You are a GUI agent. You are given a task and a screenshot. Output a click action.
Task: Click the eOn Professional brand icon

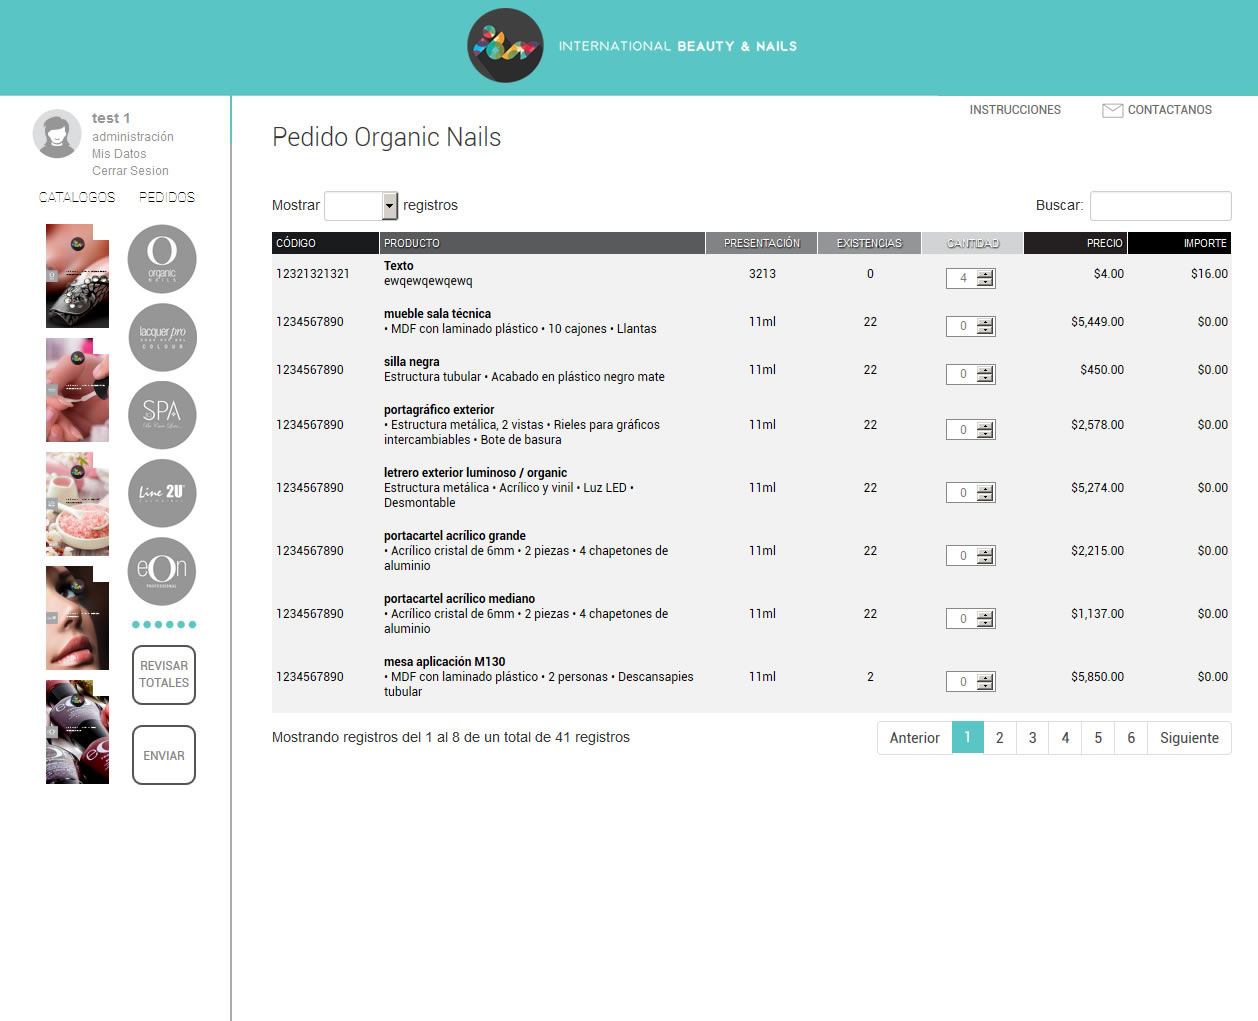(162, 571)
